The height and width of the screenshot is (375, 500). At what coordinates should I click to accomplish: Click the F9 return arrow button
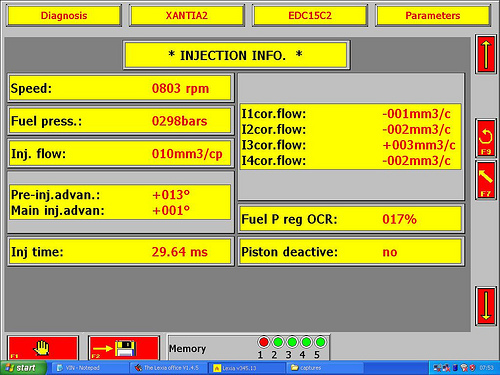[x=486, y=138]
